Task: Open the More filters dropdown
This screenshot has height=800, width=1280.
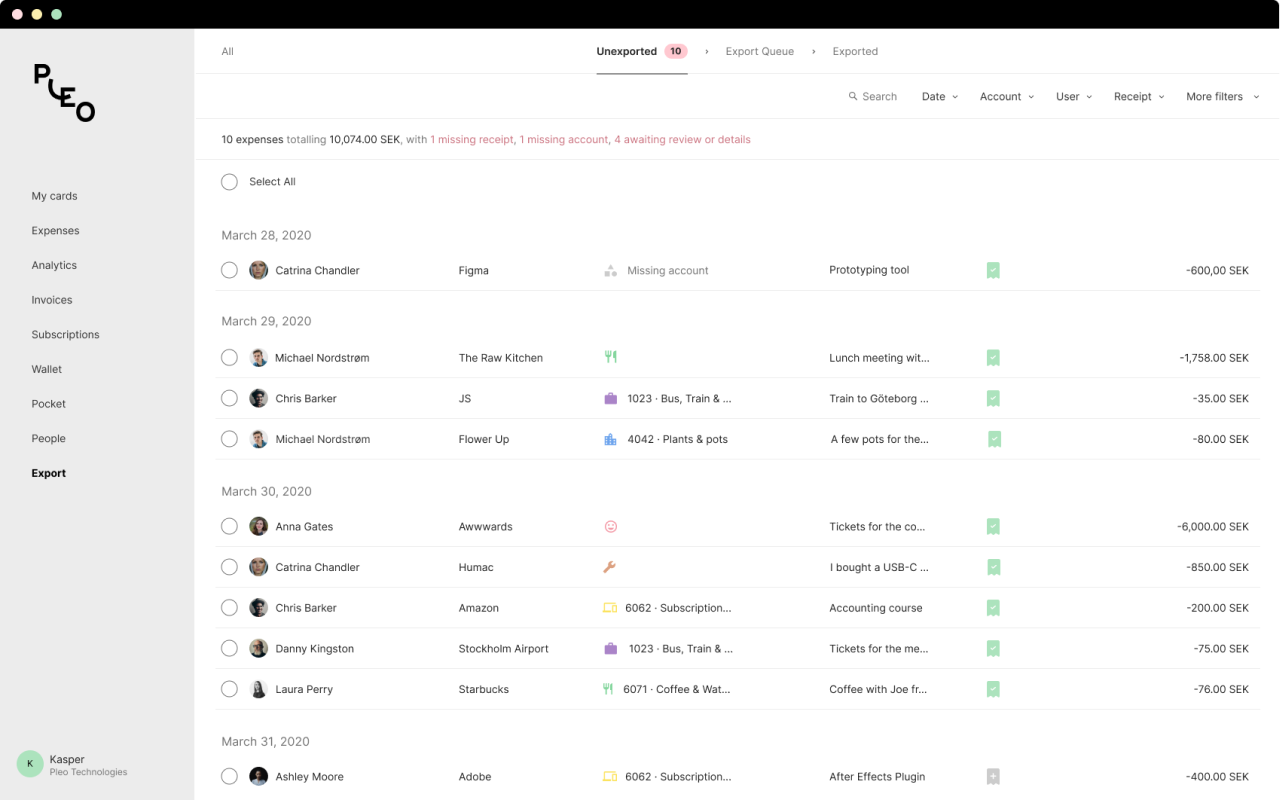Action: (1221, 97)
